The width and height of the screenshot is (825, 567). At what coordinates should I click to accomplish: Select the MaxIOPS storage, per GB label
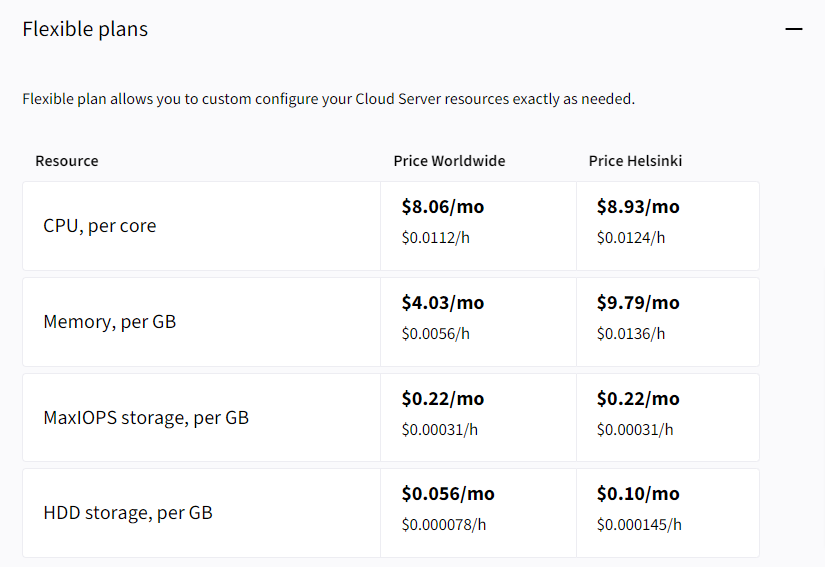pyautogui.click(x=146, y=418)
